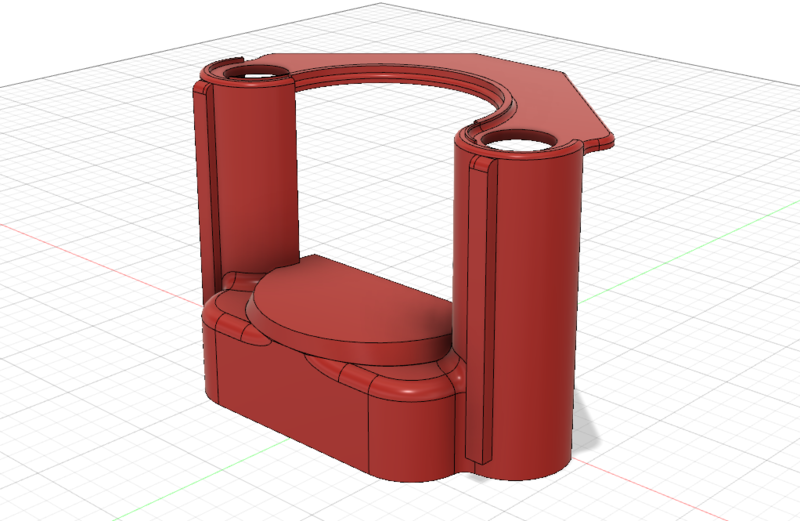This screenshot has width=800, height=521.
Task: Pick the left cylinder's top hole
Action: (257, 72)
